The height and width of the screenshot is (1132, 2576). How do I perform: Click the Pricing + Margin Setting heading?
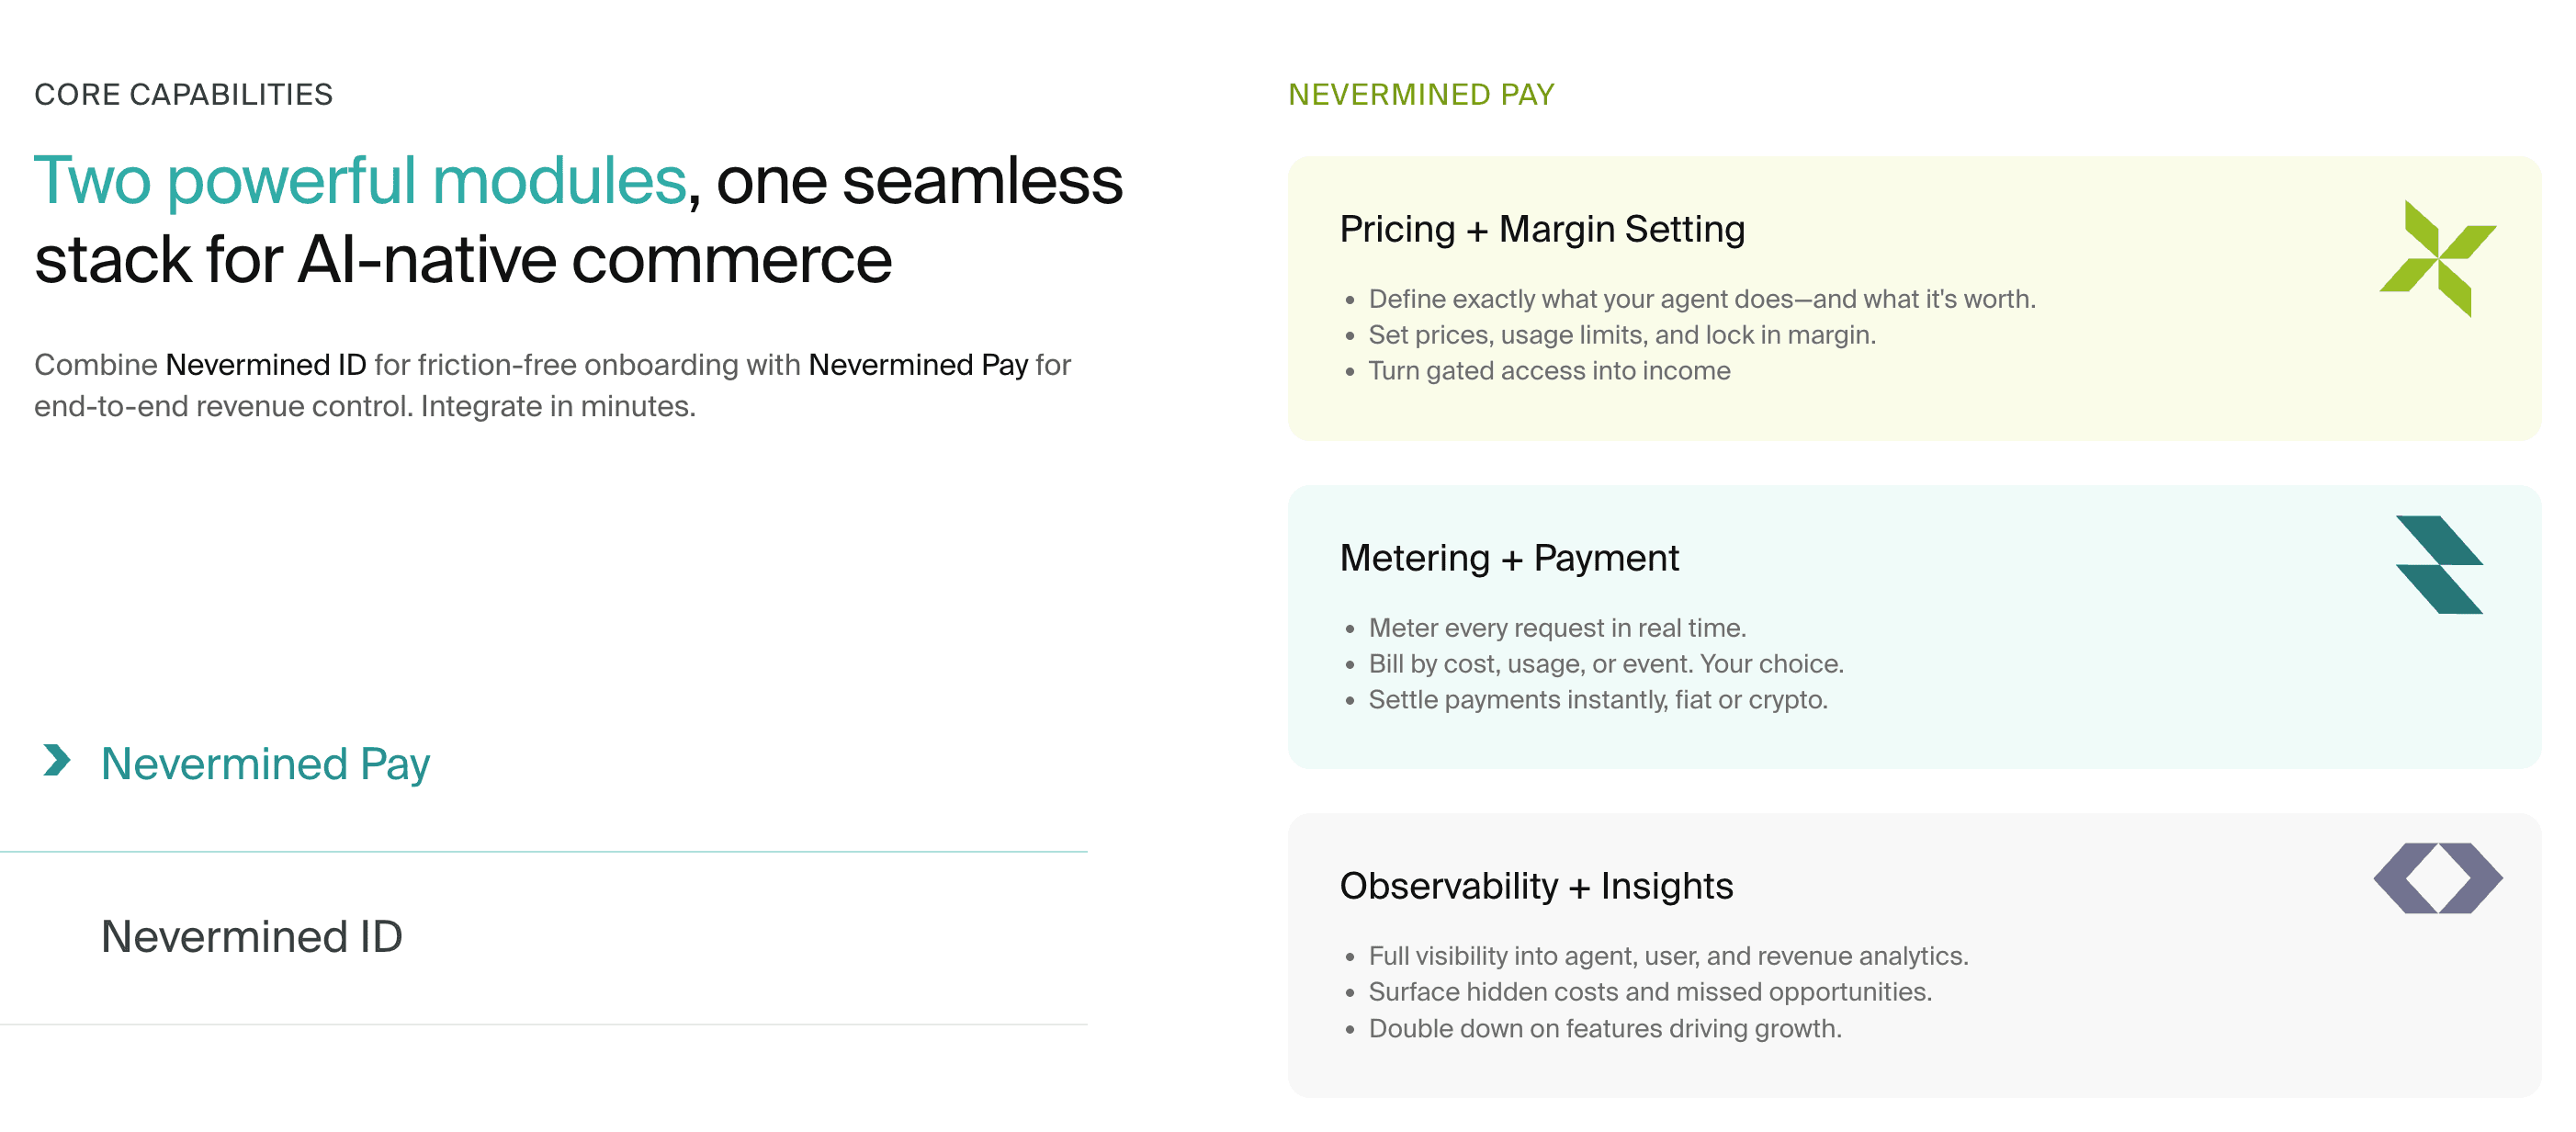point(1542,229)
